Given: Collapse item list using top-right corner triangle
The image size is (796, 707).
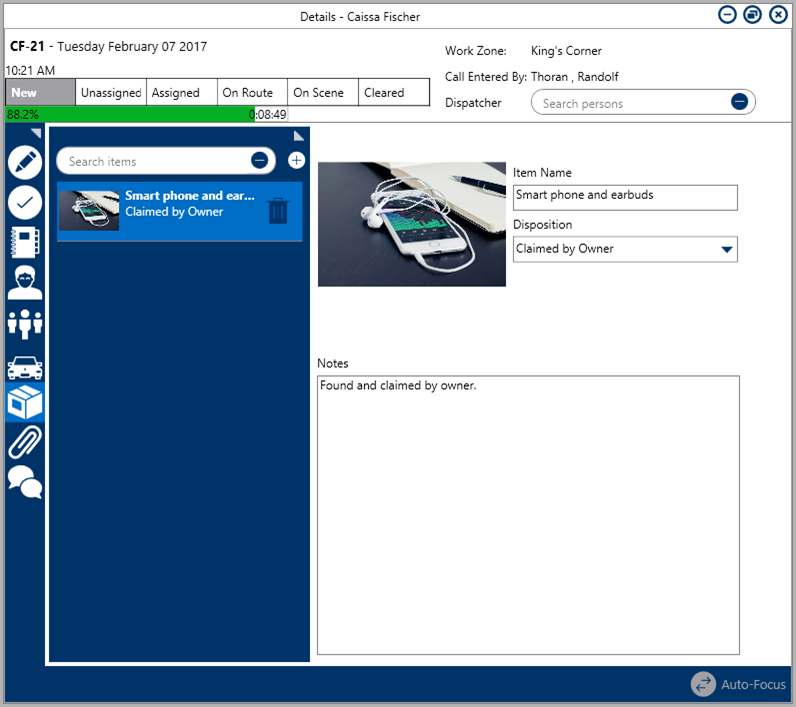Looking at the screenshot, I should point(299,135).
